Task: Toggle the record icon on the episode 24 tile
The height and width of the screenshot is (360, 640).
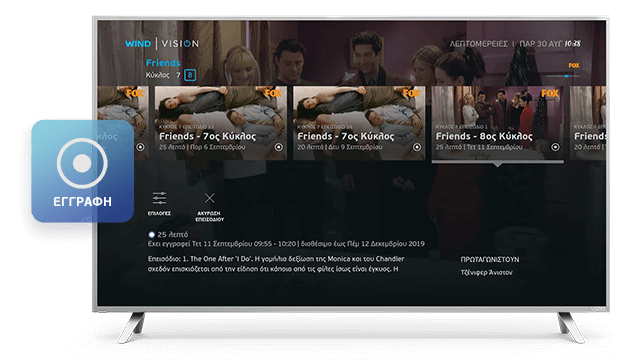Action: tap(417, 147)
